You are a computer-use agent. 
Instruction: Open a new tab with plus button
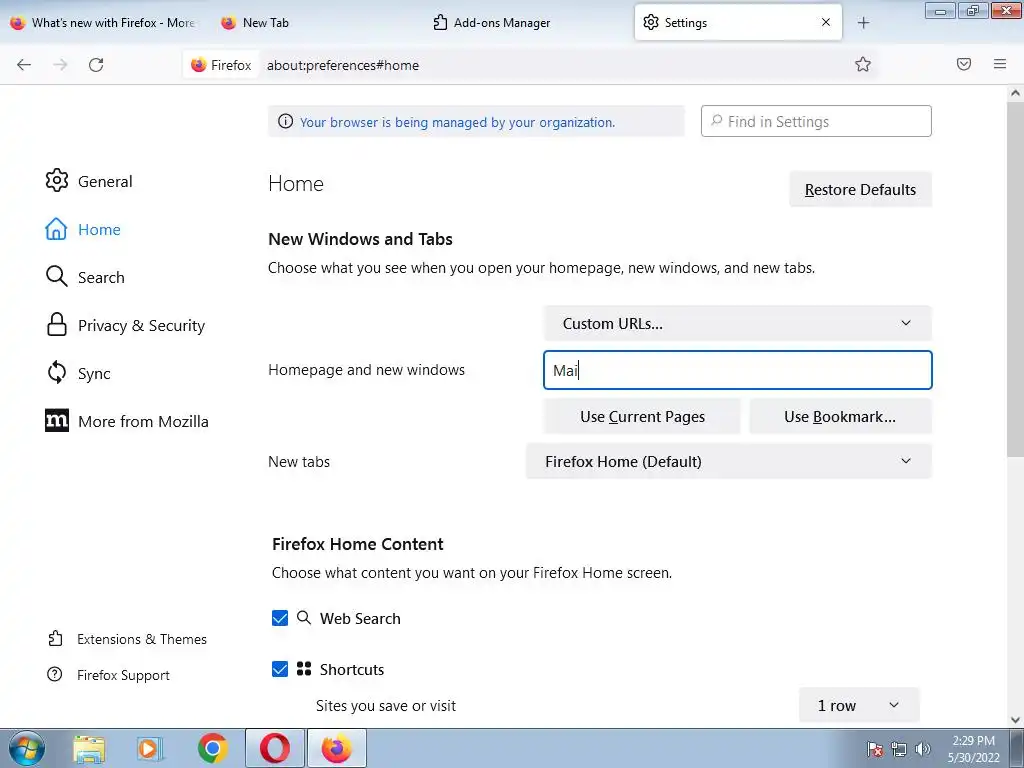point(863,23)
